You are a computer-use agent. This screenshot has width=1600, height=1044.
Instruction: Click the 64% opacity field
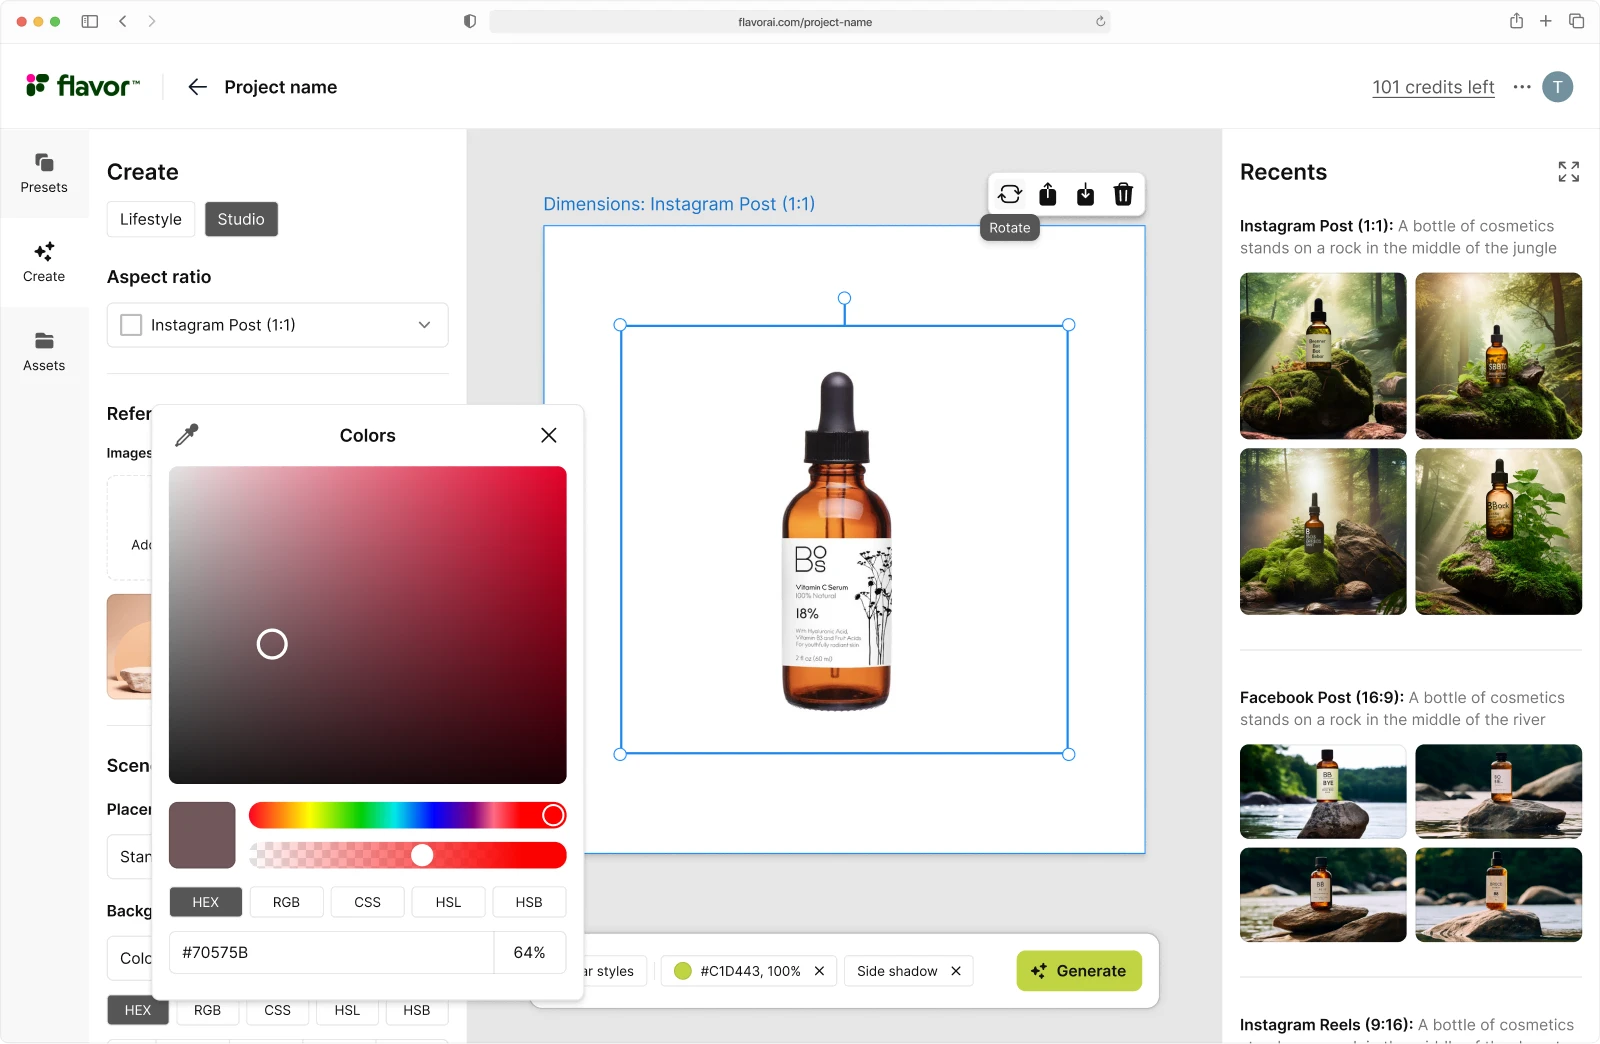click(530, 953)
